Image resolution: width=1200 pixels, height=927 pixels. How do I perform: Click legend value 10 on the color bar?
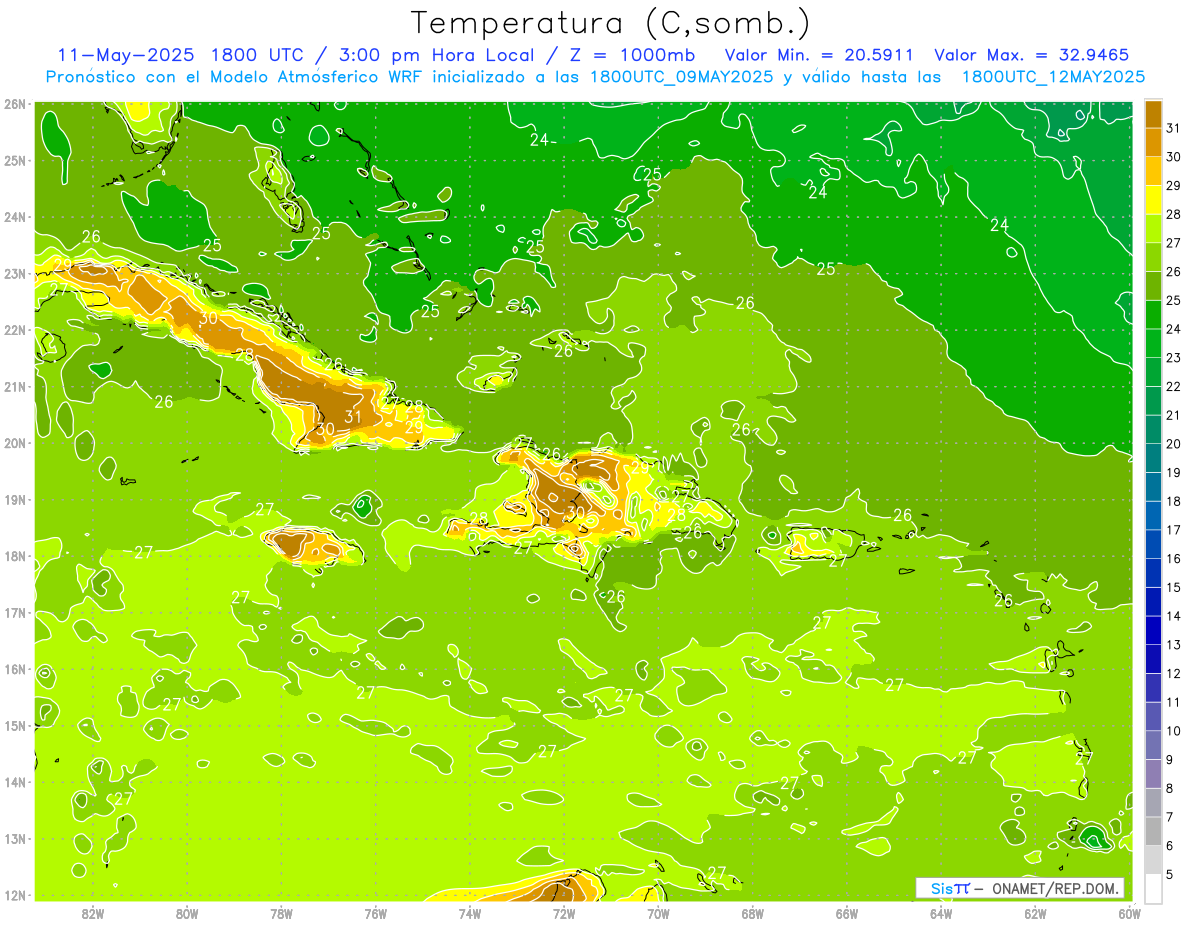pyautogui.click(x=1174, y=731)
